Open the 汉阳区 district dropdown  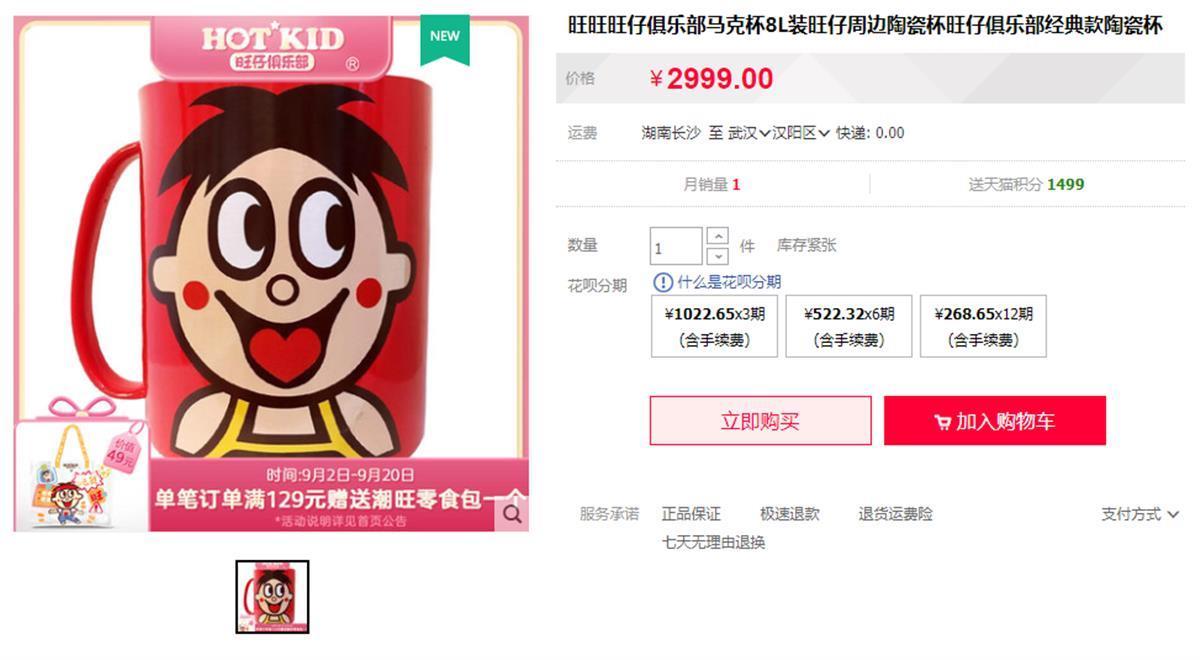[801, 133]
